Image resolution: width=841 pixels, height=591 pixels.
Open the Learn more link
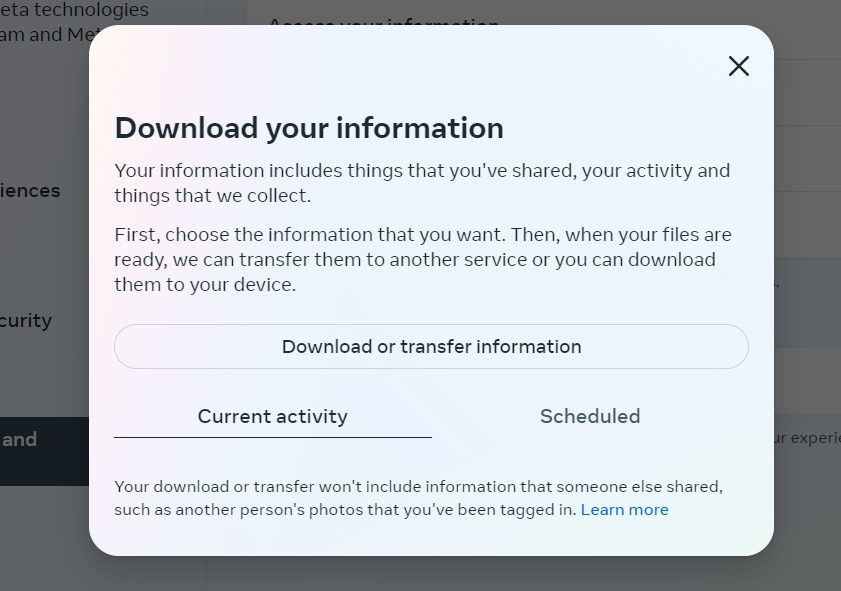click(624, 509)
